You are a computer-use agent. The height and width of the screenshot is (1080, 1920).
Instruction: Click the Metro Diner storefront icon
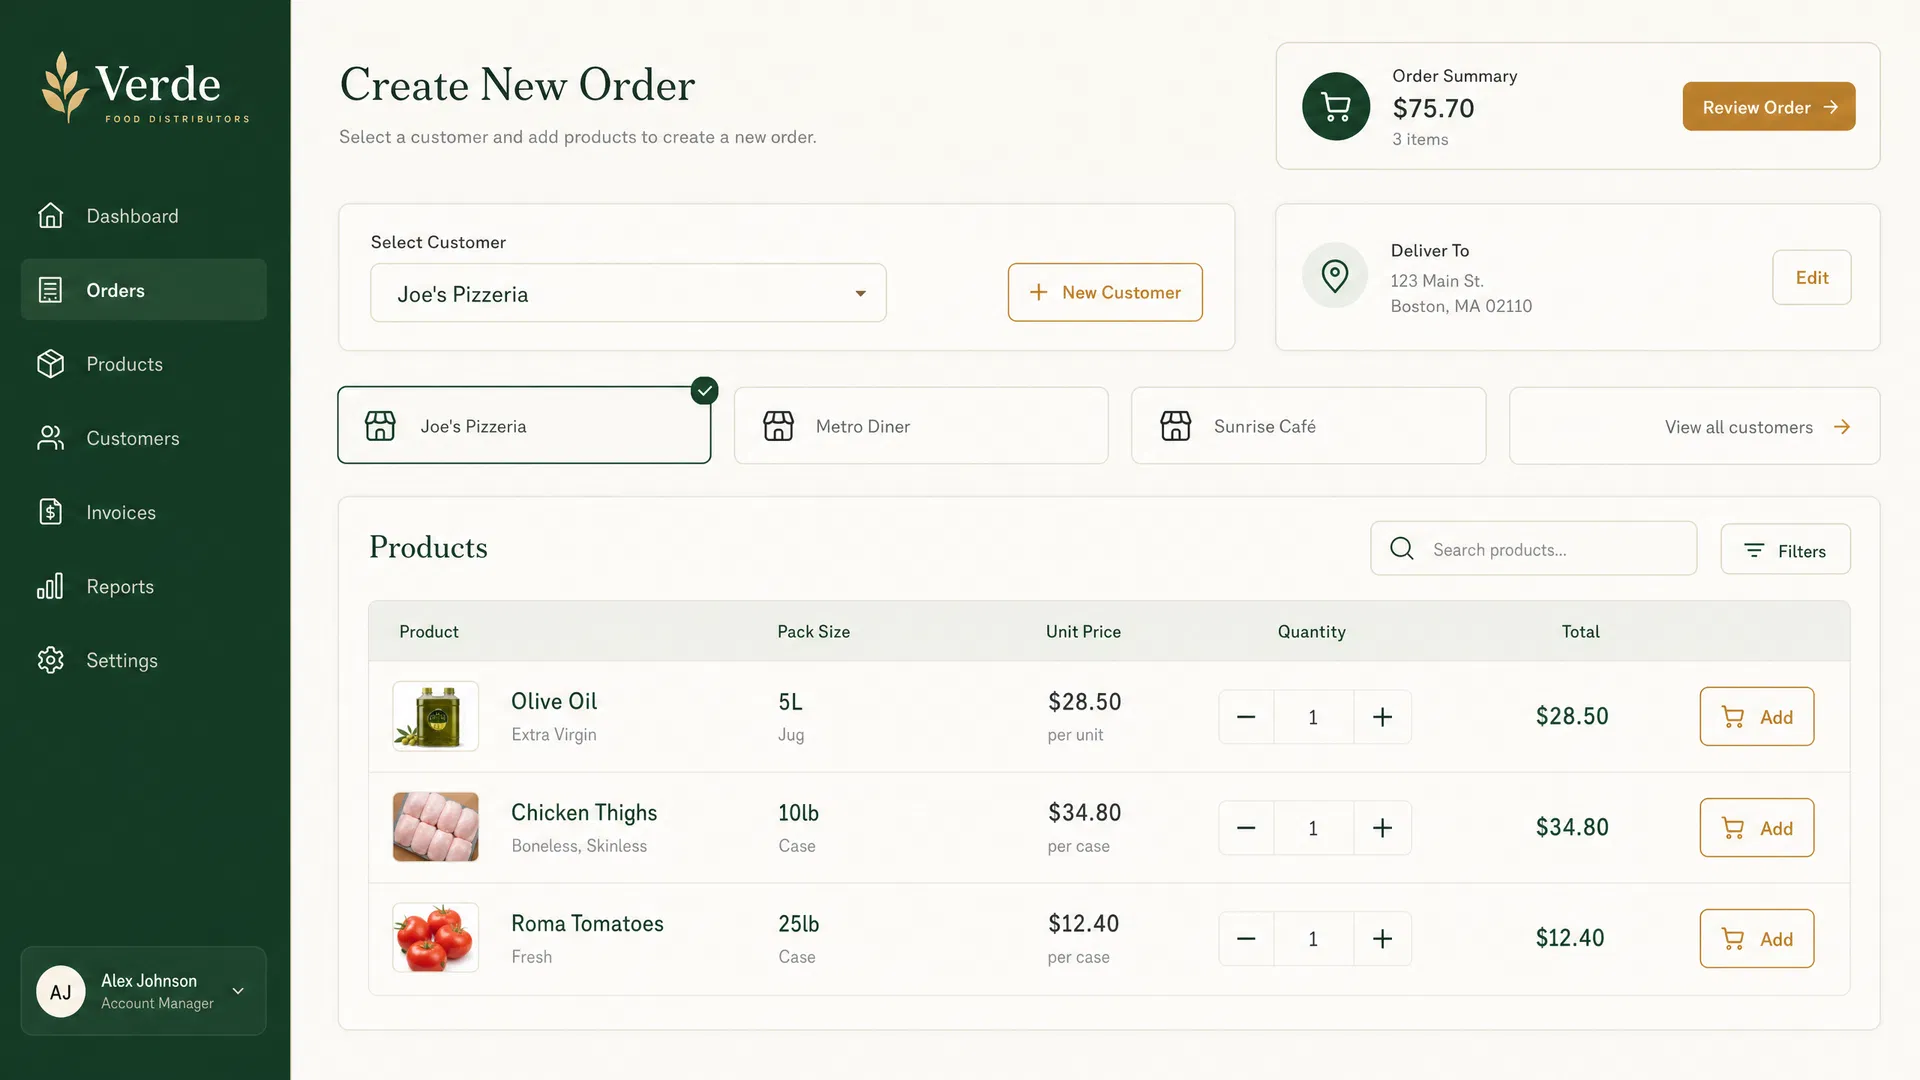tap(779, 426)
